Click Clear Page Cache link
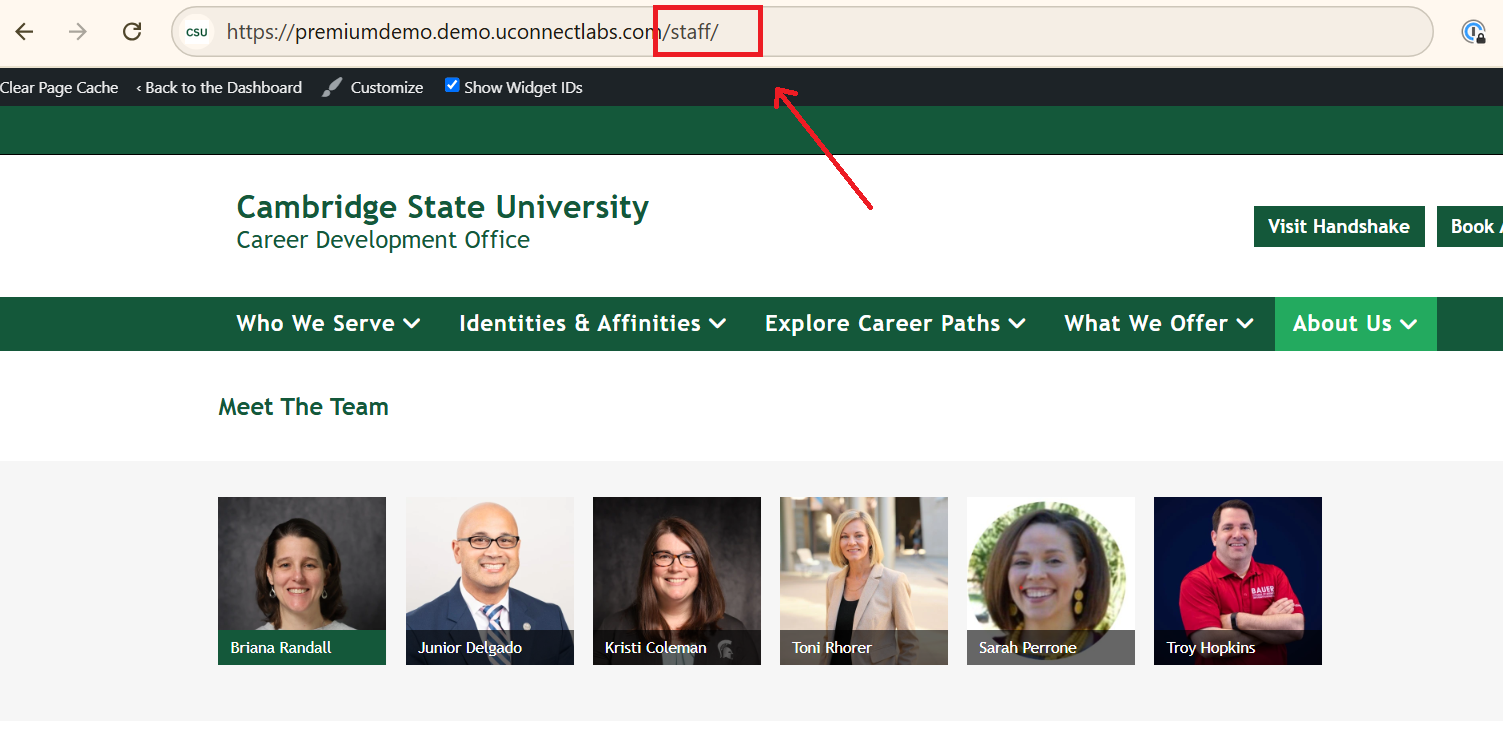Screen dimensions: 1503x739 59,88
